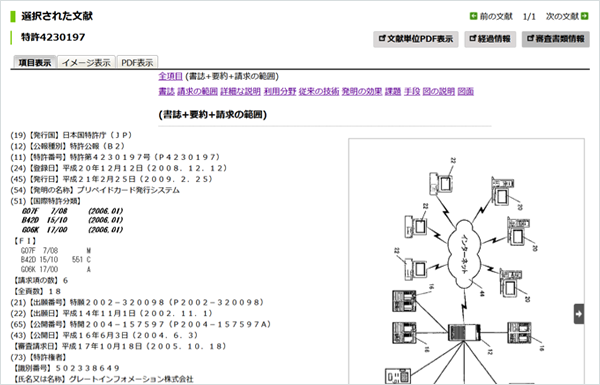Click the 請求項の数 6 line
This screenshot has width=600, height=385.
[41, 281]
